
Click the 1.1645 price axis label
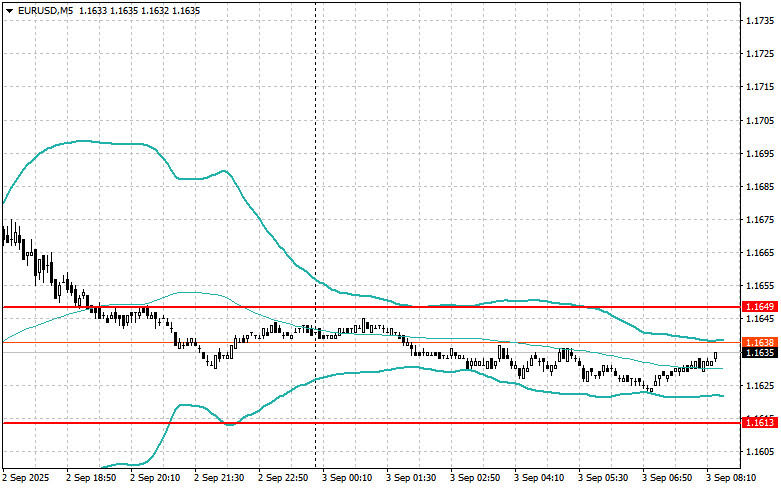(760, 319)
